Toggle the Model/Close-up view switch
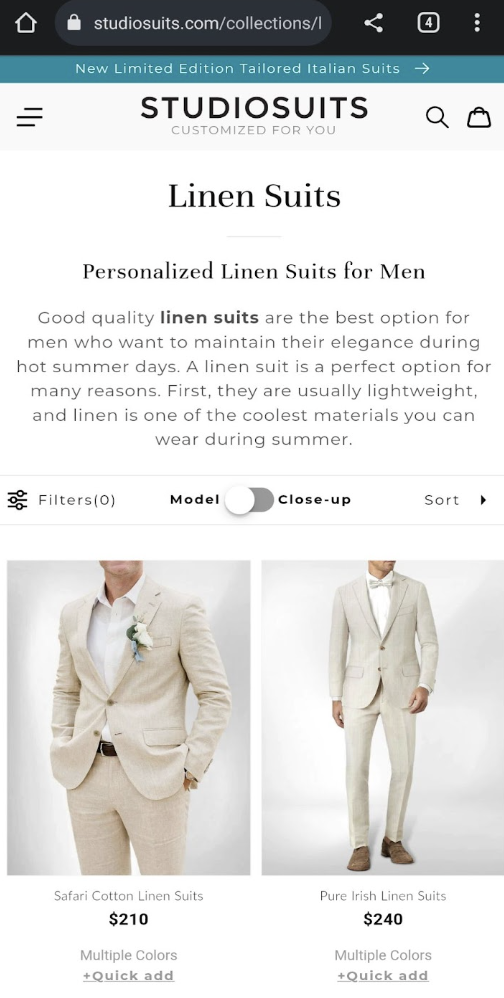504x998 pixels. click(249, 500)
